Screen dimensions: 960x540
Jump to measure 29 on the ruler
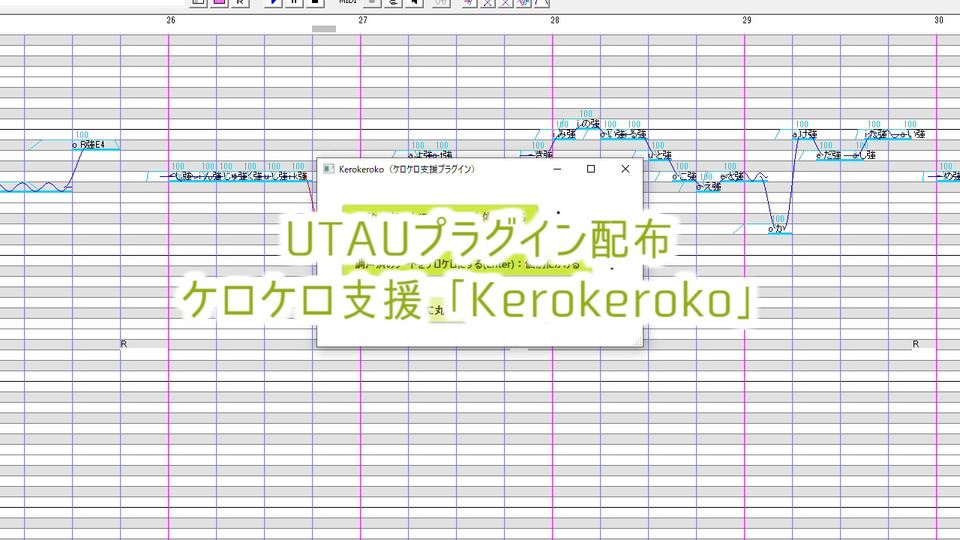[x=747, y=20]
